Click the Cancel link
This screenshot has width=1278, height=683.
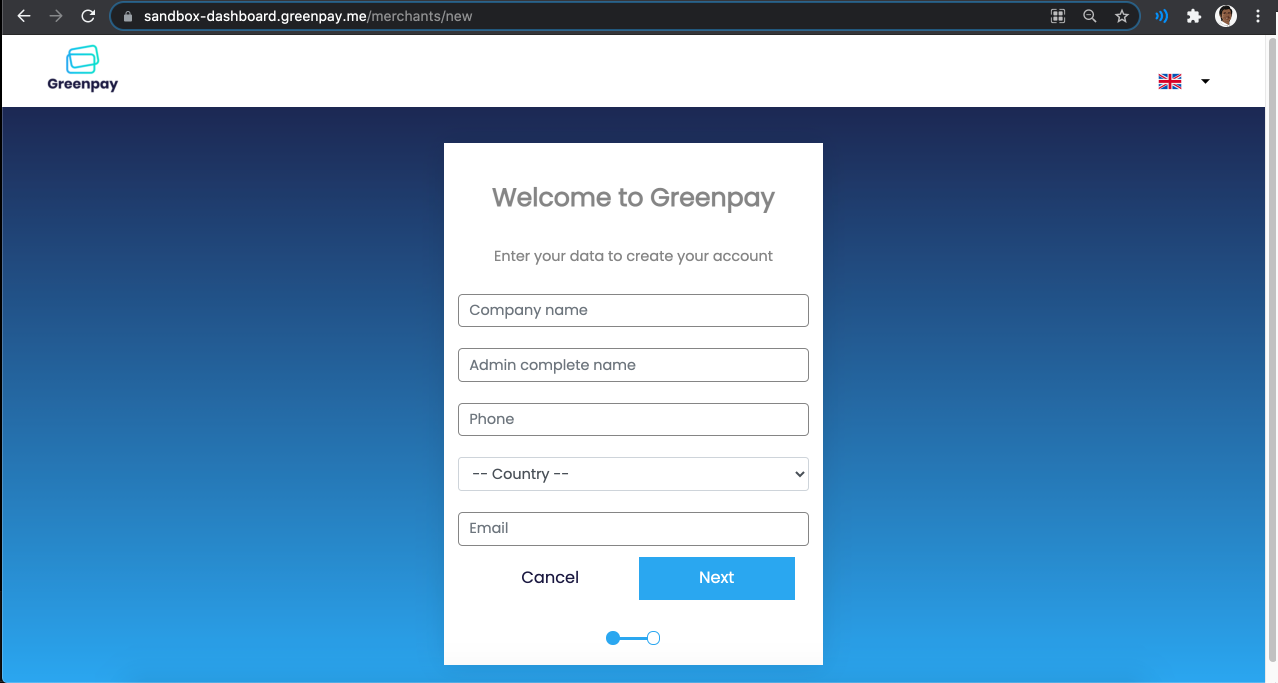pos(550,578)
